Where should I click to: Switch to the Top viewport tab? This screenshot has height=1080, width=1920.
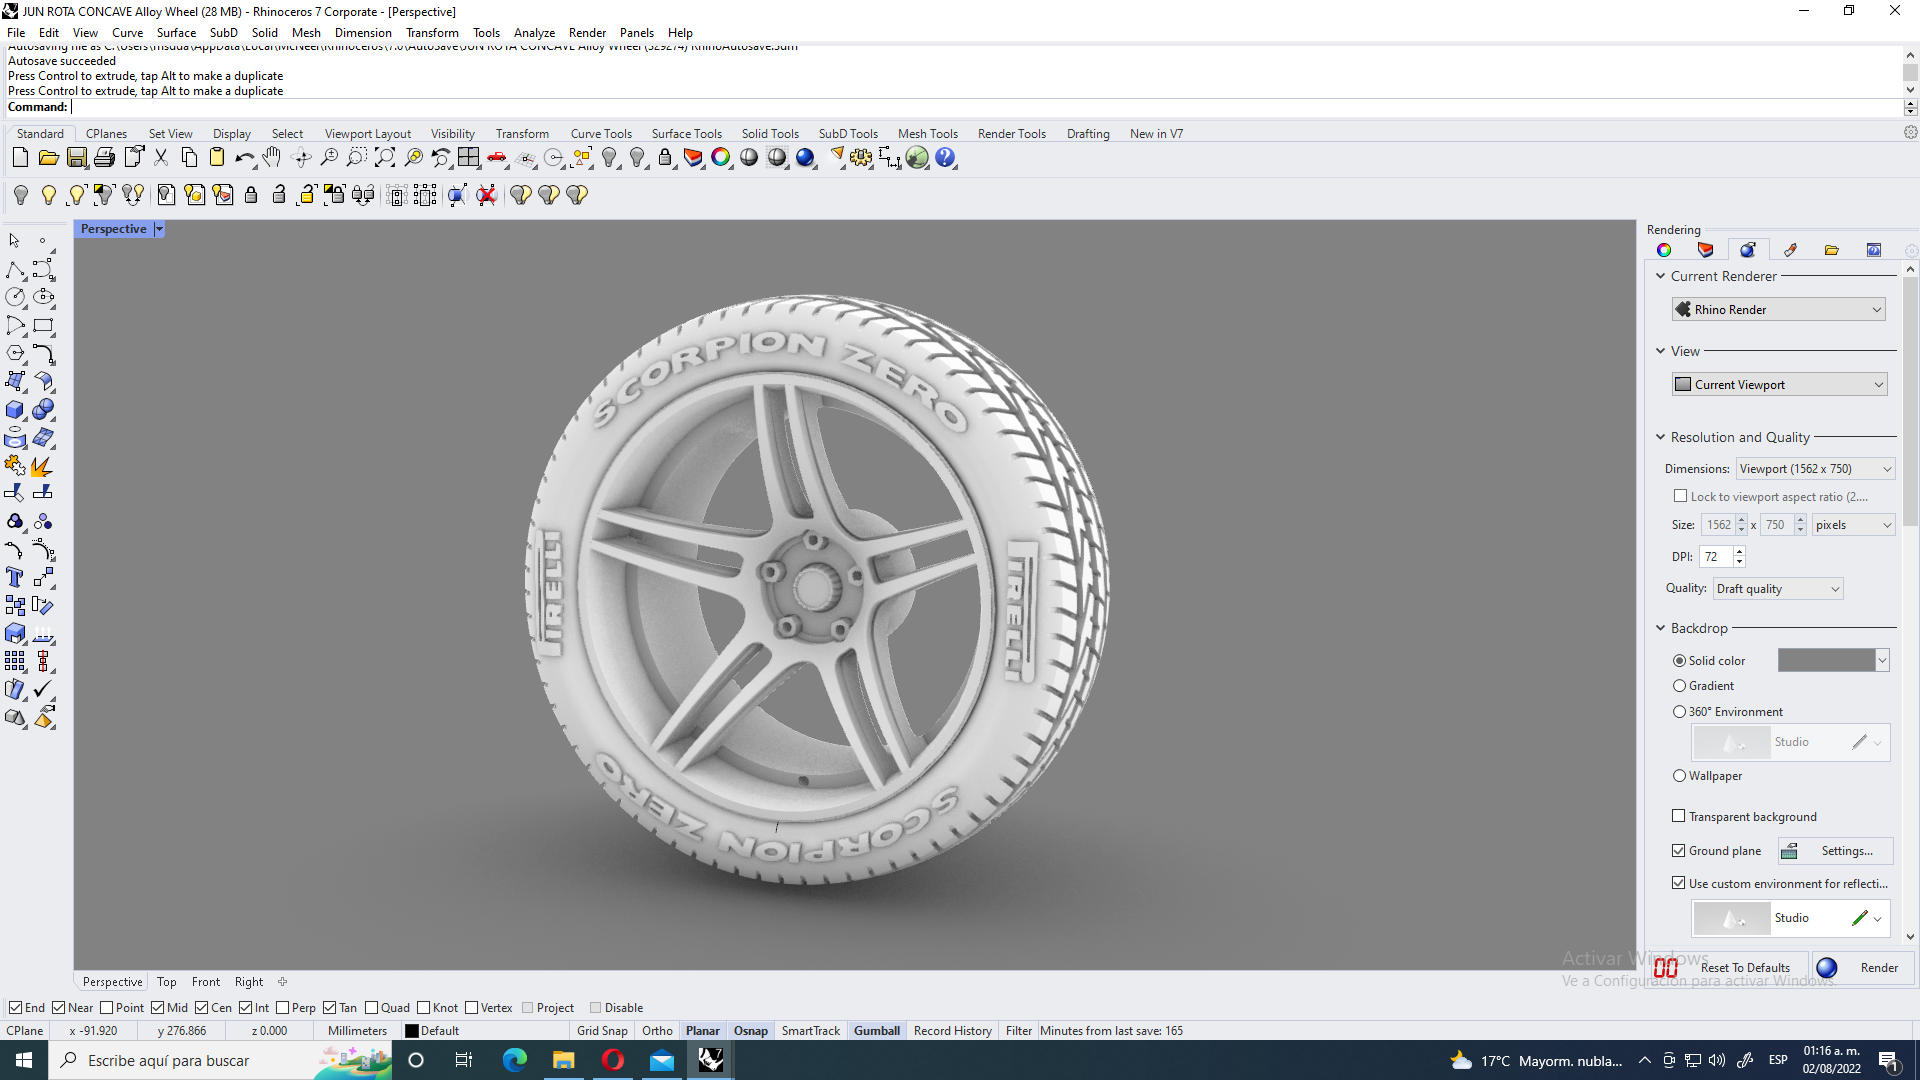166,981
